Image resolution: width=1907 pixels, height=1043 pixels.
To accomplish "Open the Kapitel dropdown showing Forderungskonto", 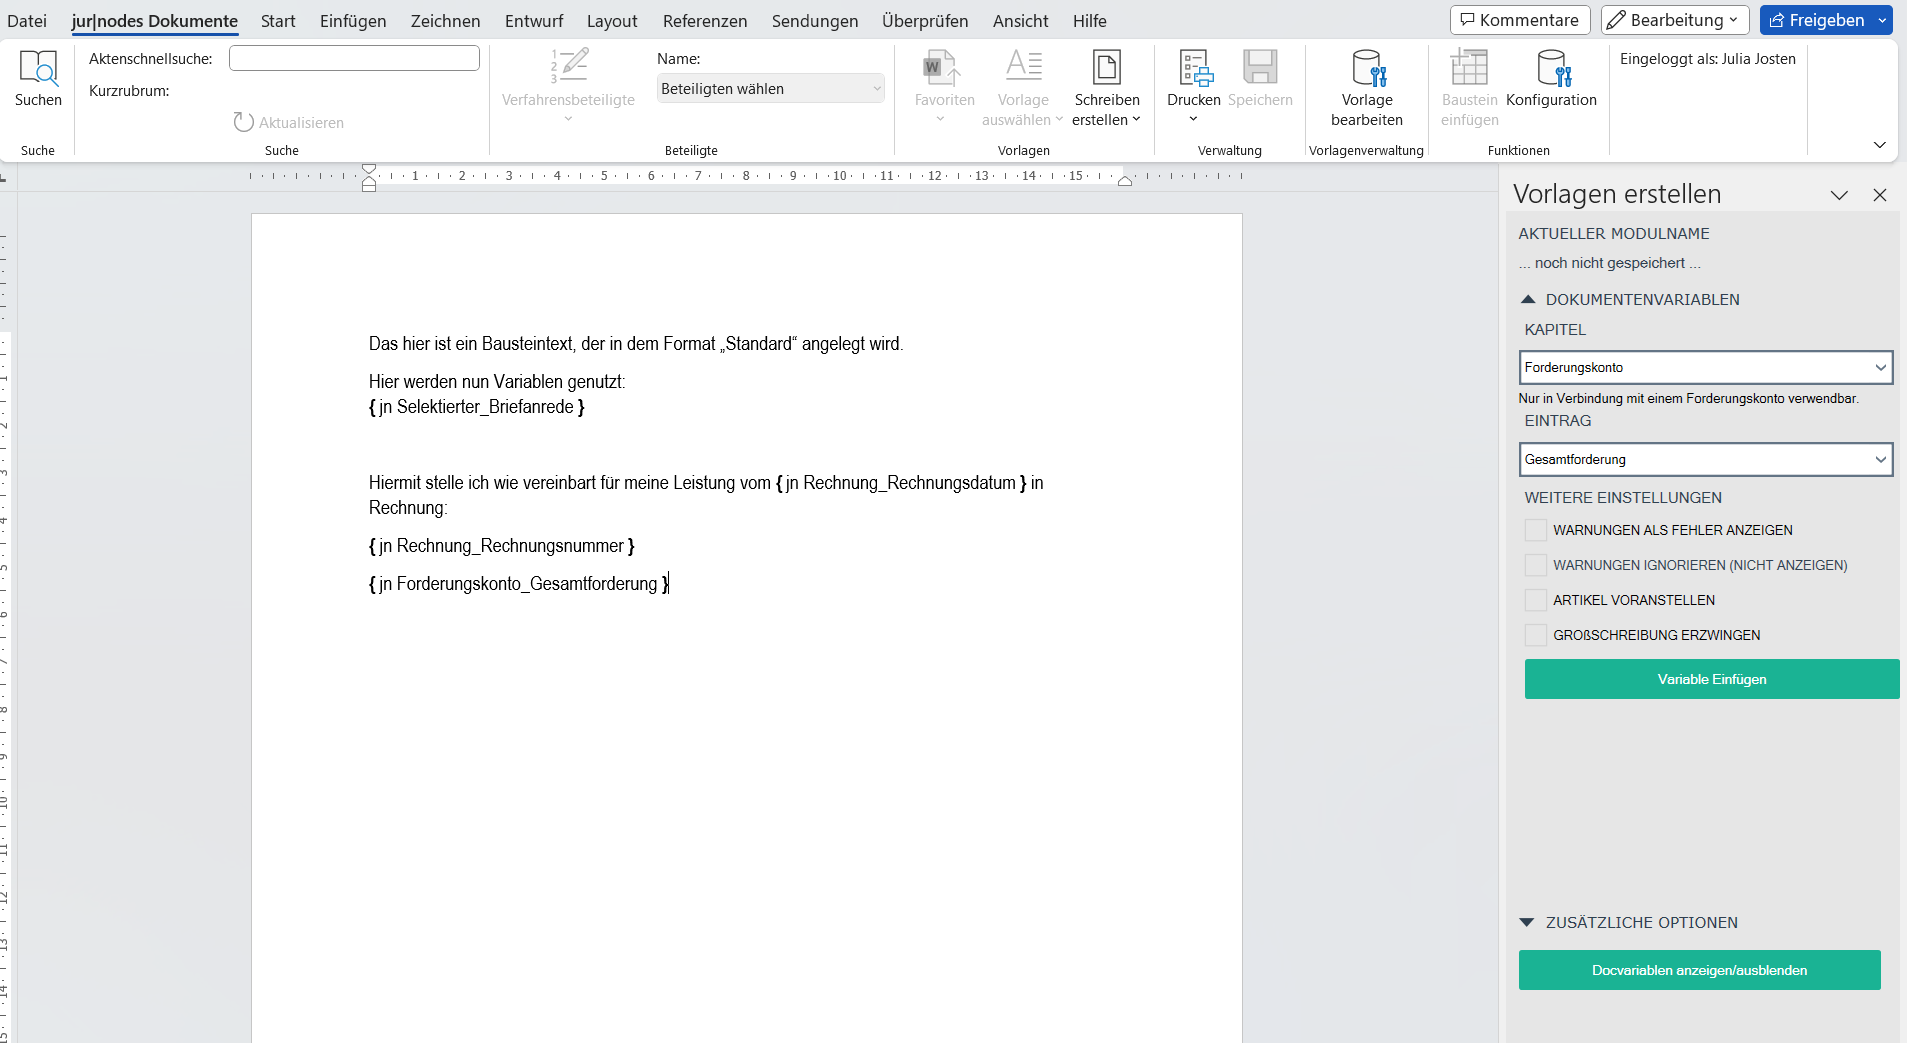I will point(1705,367).
